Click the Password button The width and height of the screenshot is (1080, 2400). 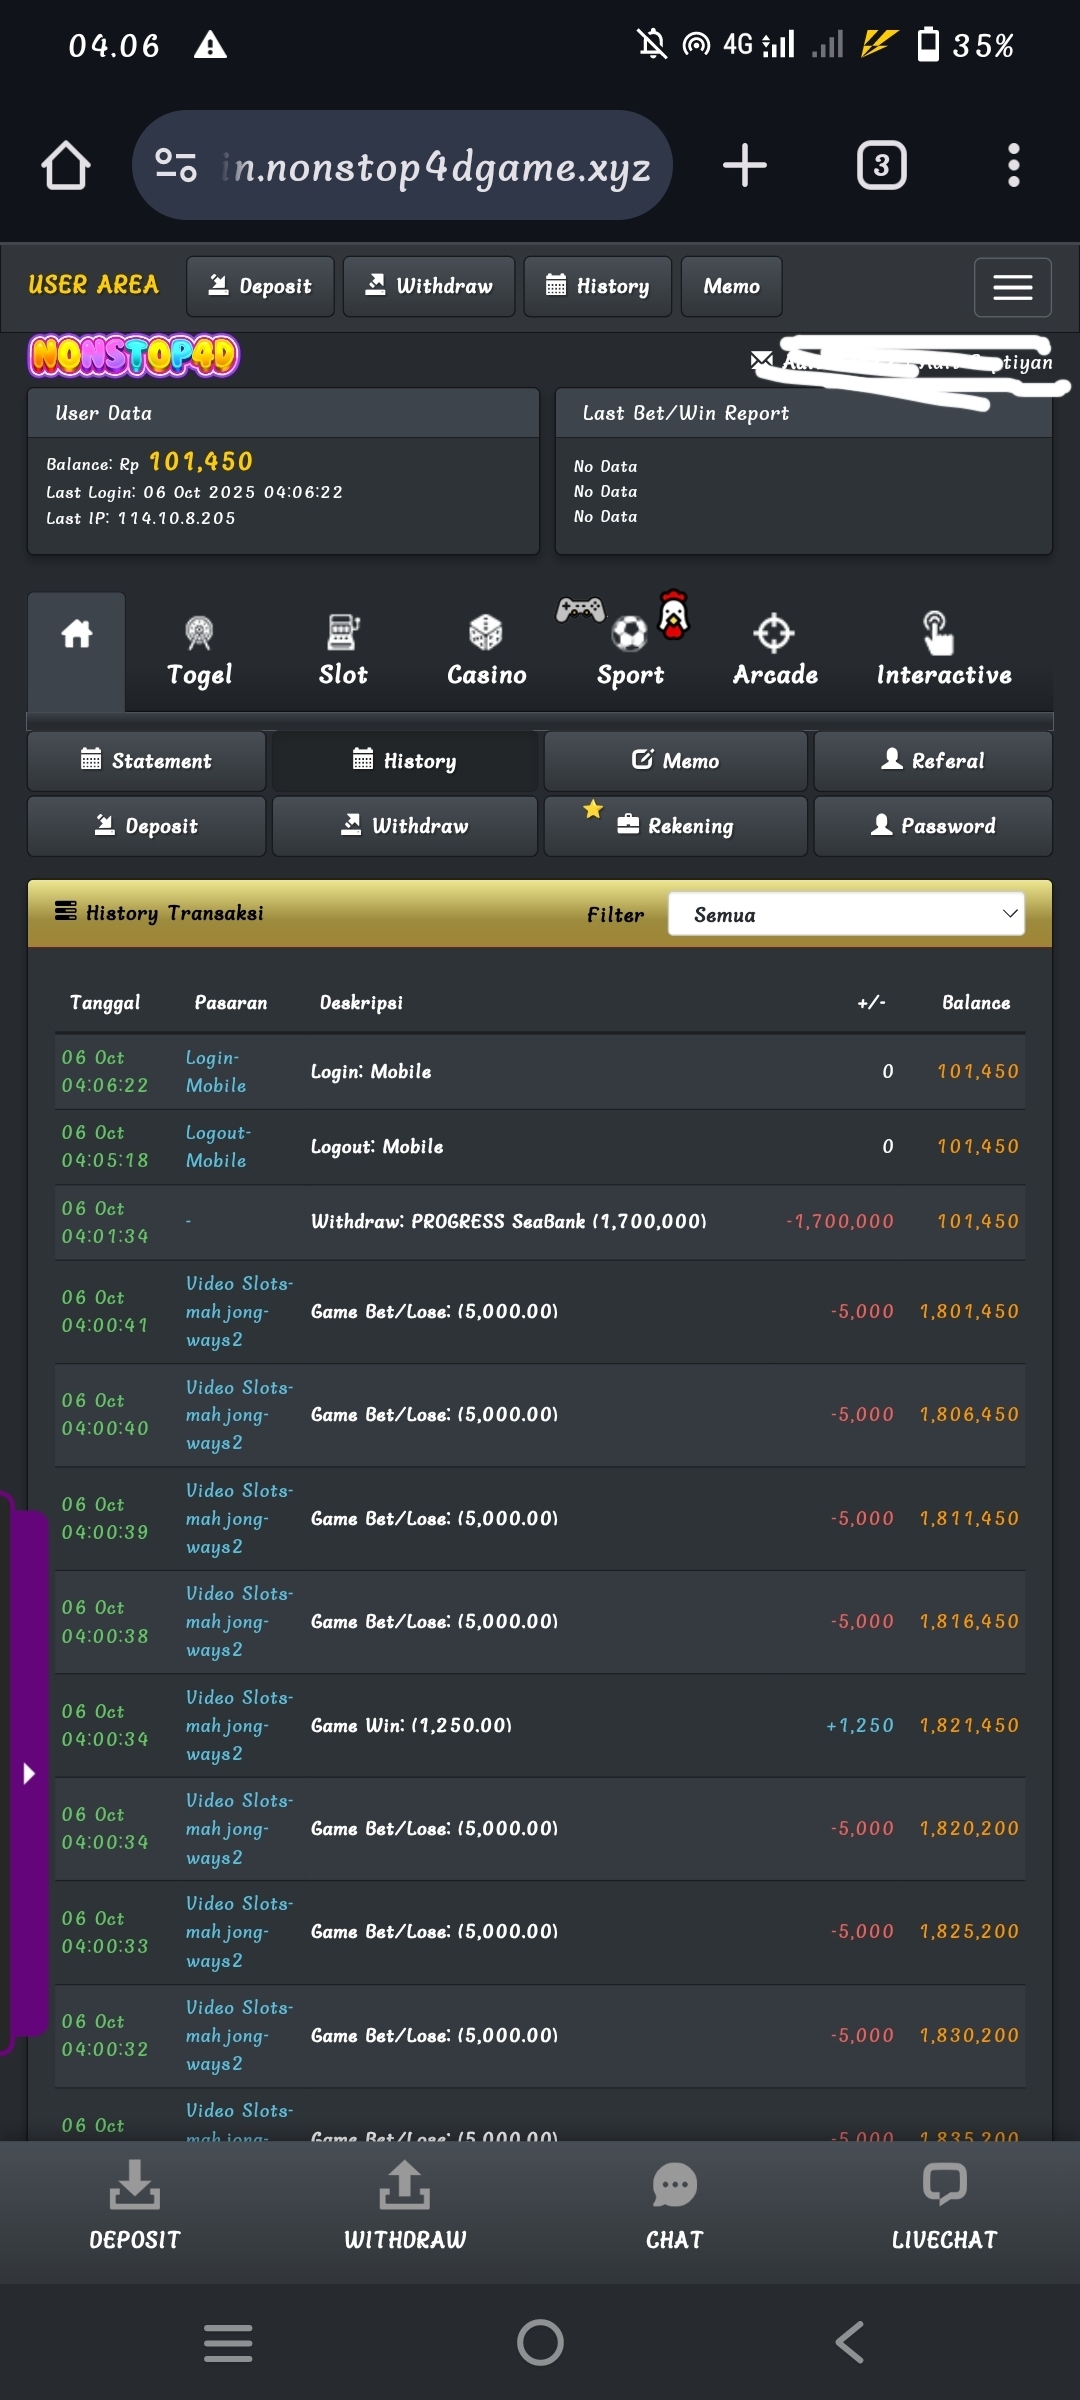tap(933, 826)
